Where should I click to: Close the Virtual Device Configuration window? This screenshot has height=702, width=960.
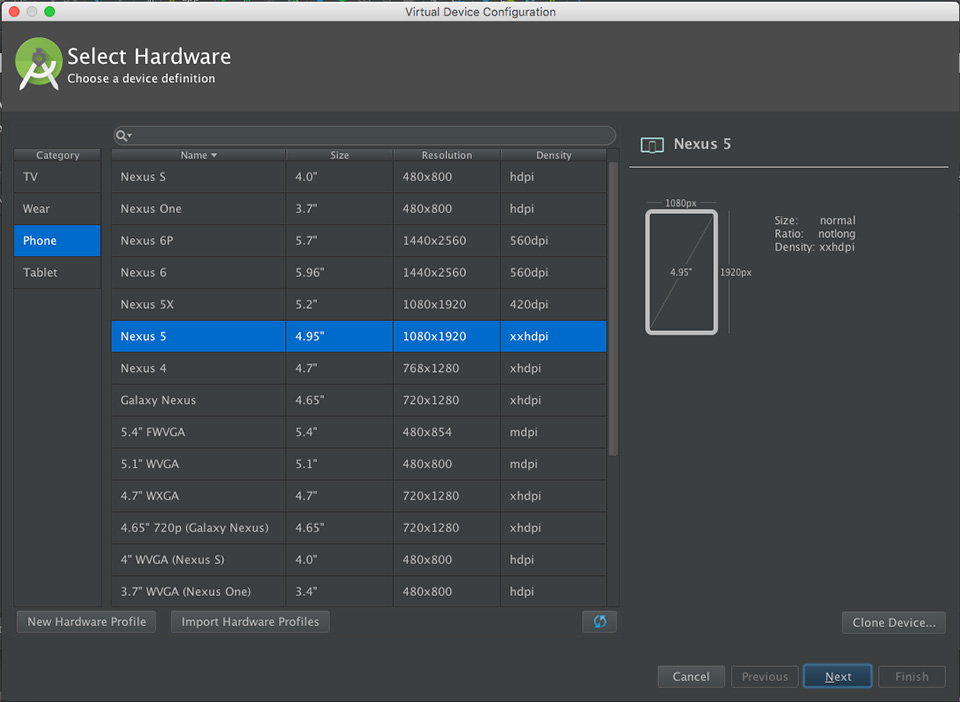[14, 12]
